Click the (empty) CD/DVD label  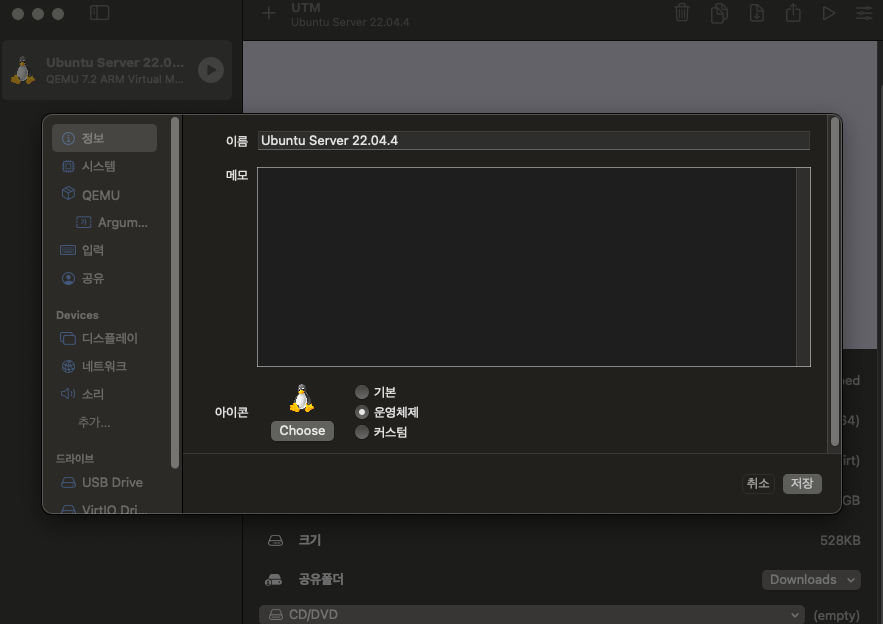coord(836,615)
